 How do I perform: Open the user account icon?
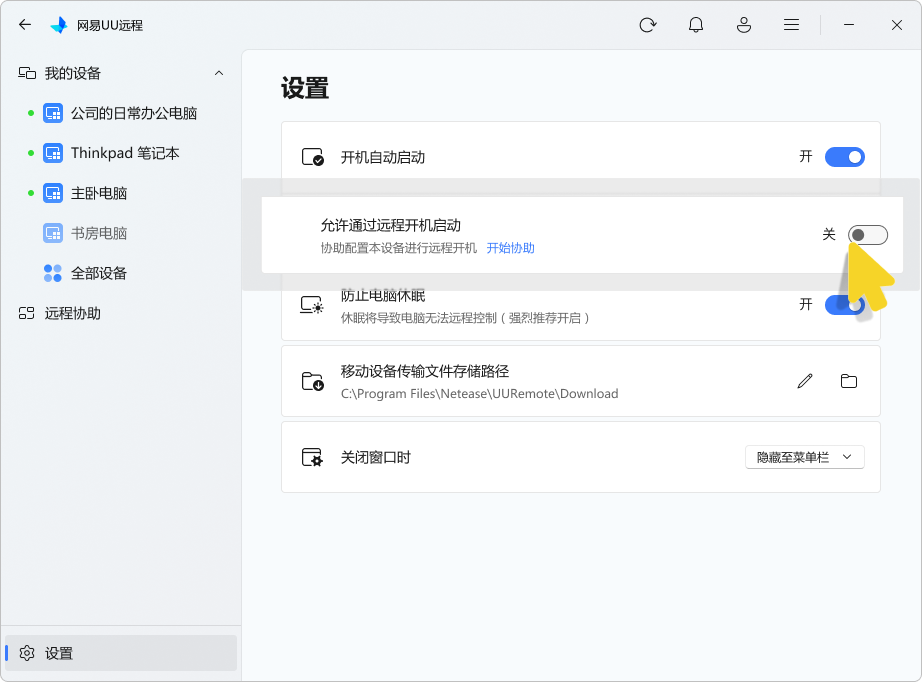click(x=744, y=25)
